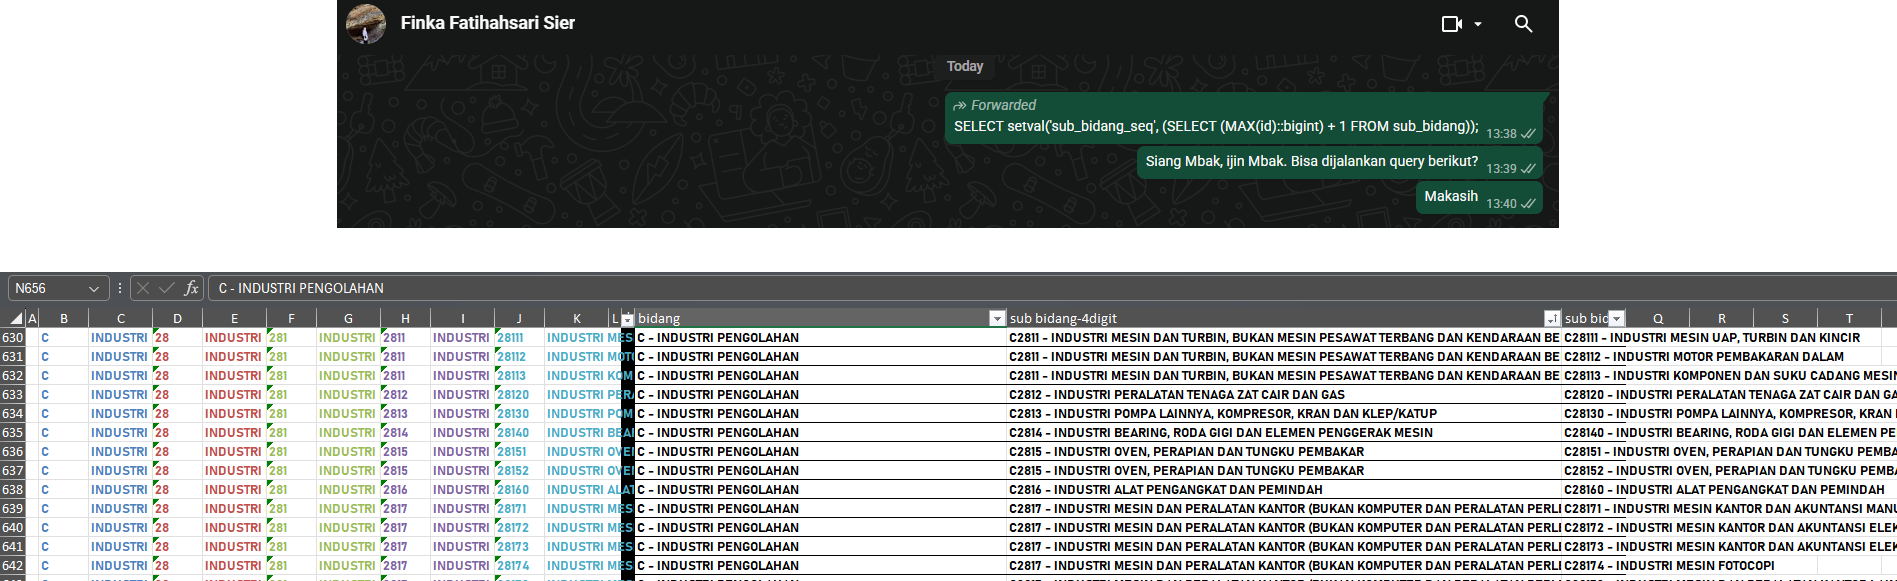Open the bidang column filter dropdown
Screen dimensions: 1897x581
[996, 319]
